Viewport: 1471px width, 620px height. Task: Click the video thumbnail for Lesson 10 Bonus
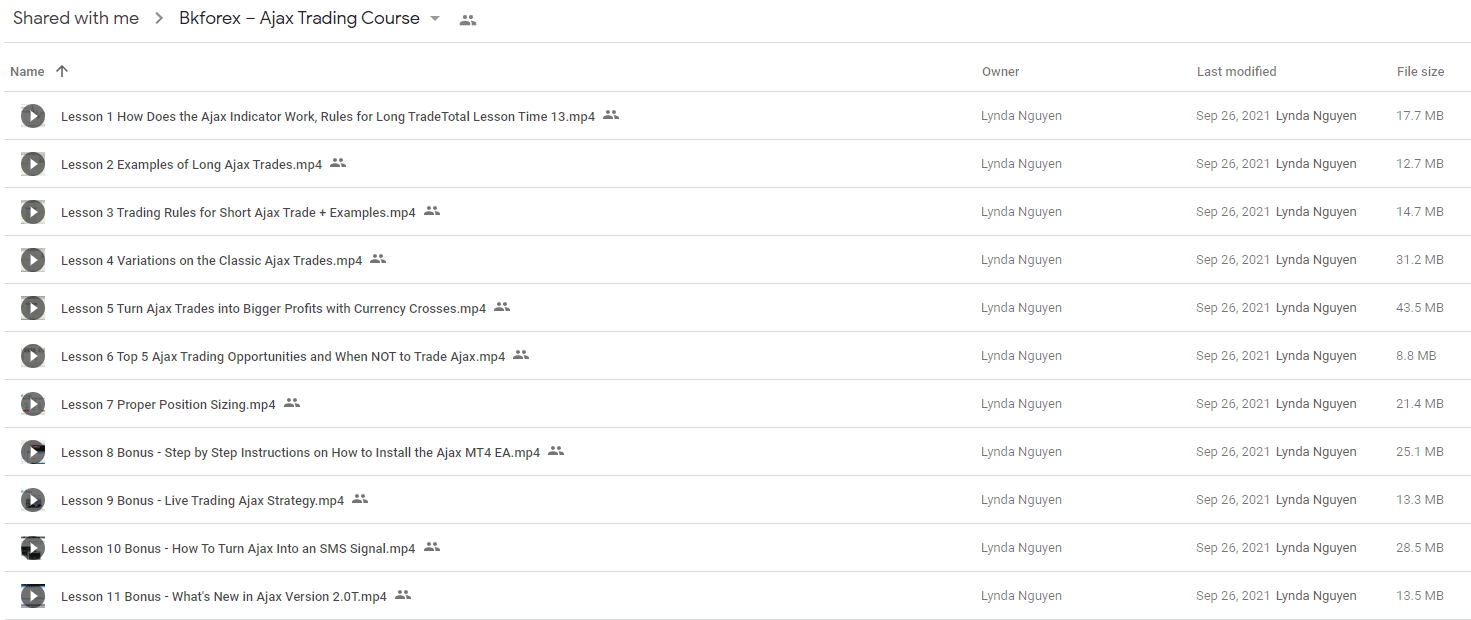pyautogui.click(x=33, y=548)
